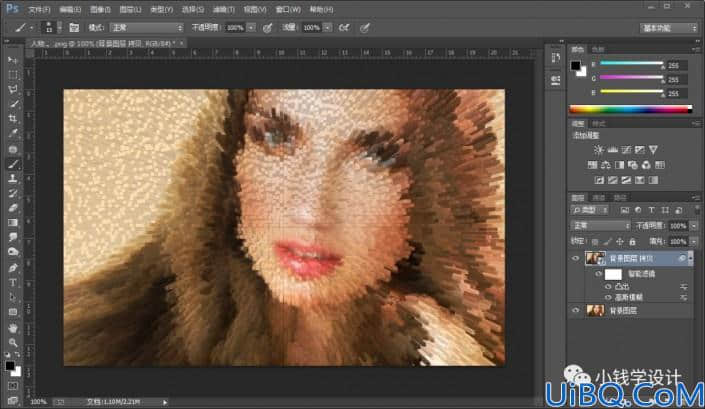Click the top copy layer thumbnail
The width and height of the screenshot is (705, 409).
pos(595,258)
